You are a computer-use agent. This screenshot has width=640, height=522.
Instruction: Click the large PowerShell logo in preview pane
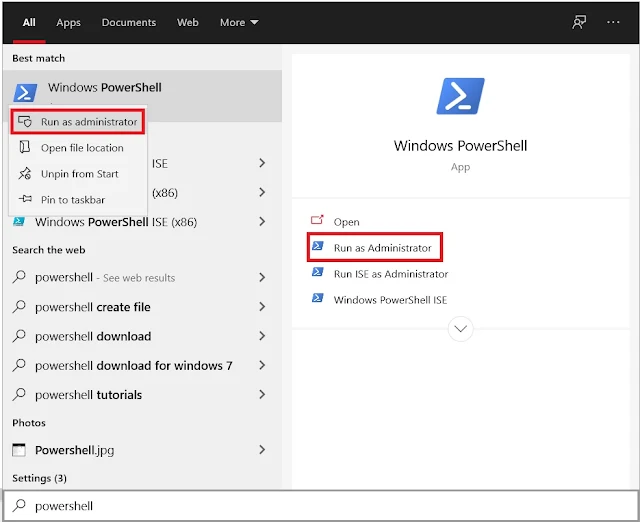[x=460, y=96]
